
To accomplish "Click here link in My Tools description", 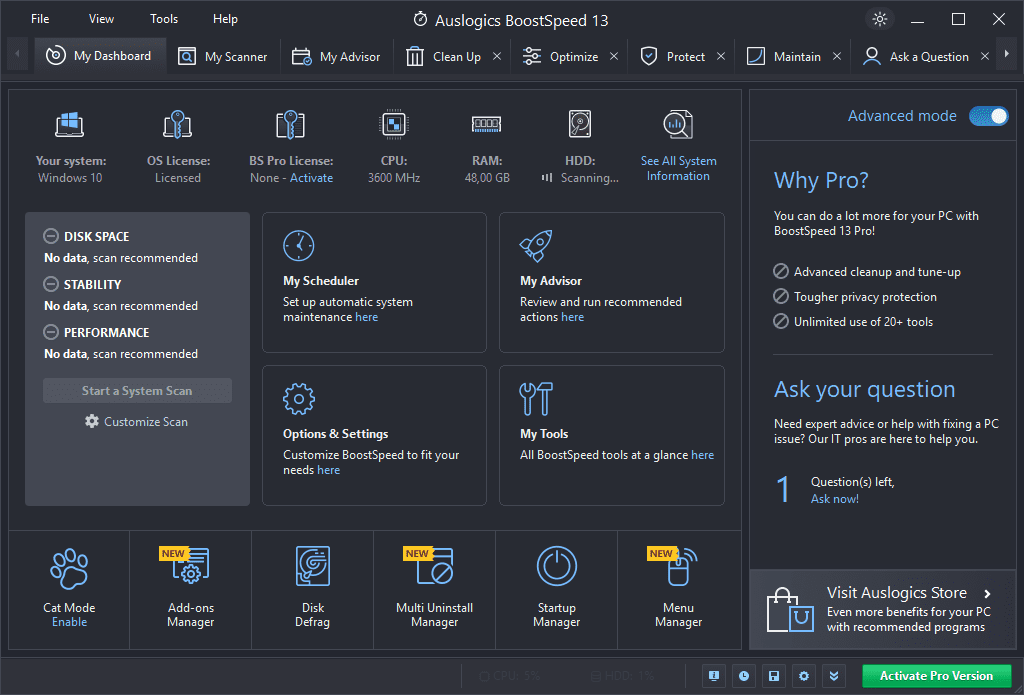I will 702,455.
